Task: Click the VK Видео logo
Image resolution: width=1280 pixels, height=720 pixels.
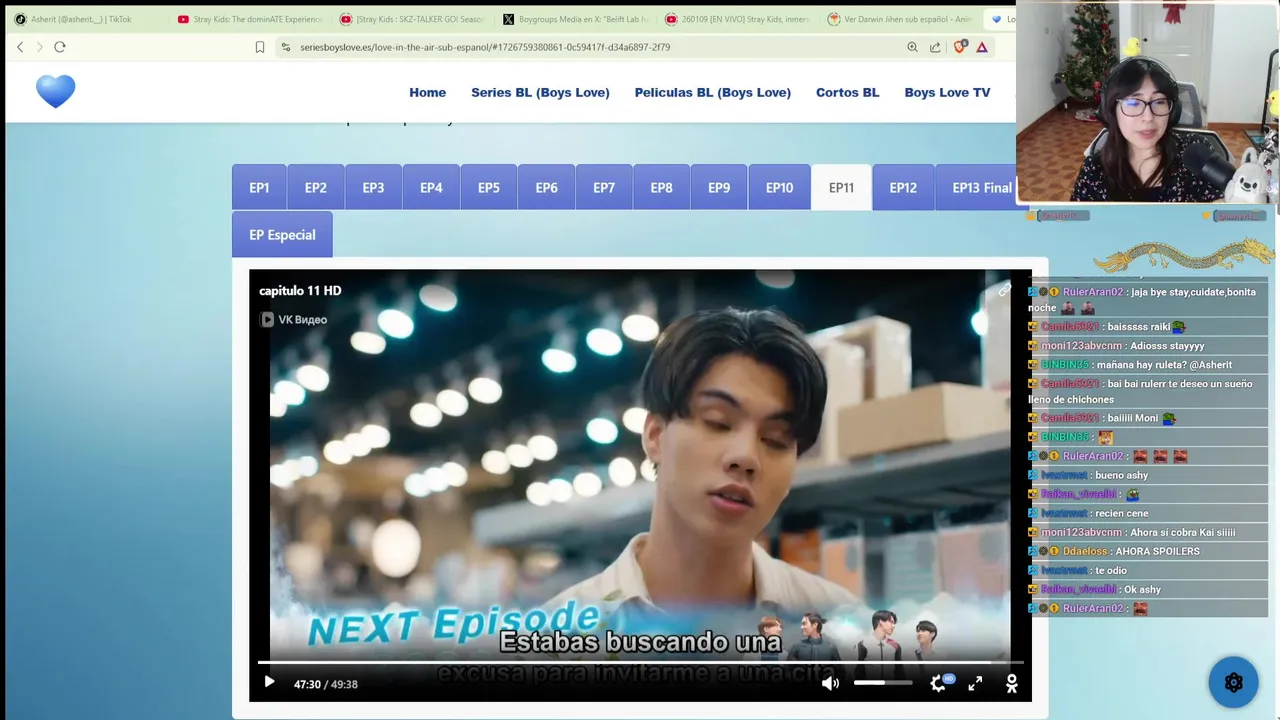Action: click(x=294, y=319)
